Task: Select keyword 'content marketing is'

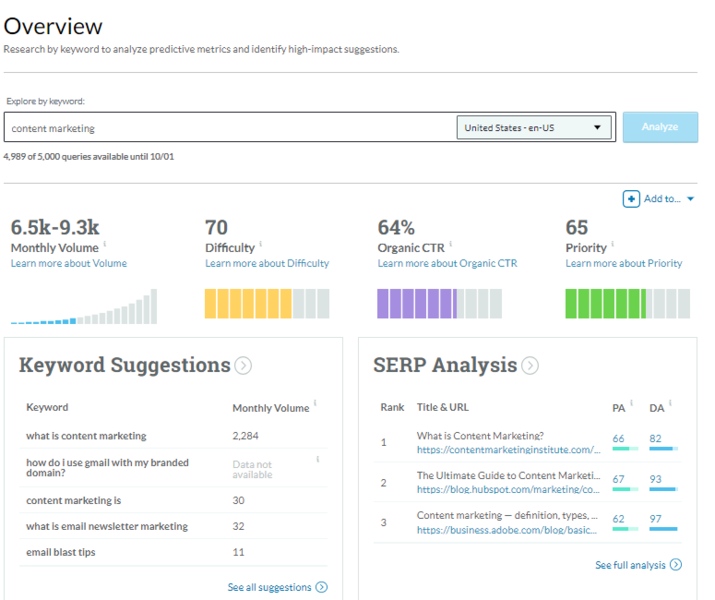Action: point(73,500)
